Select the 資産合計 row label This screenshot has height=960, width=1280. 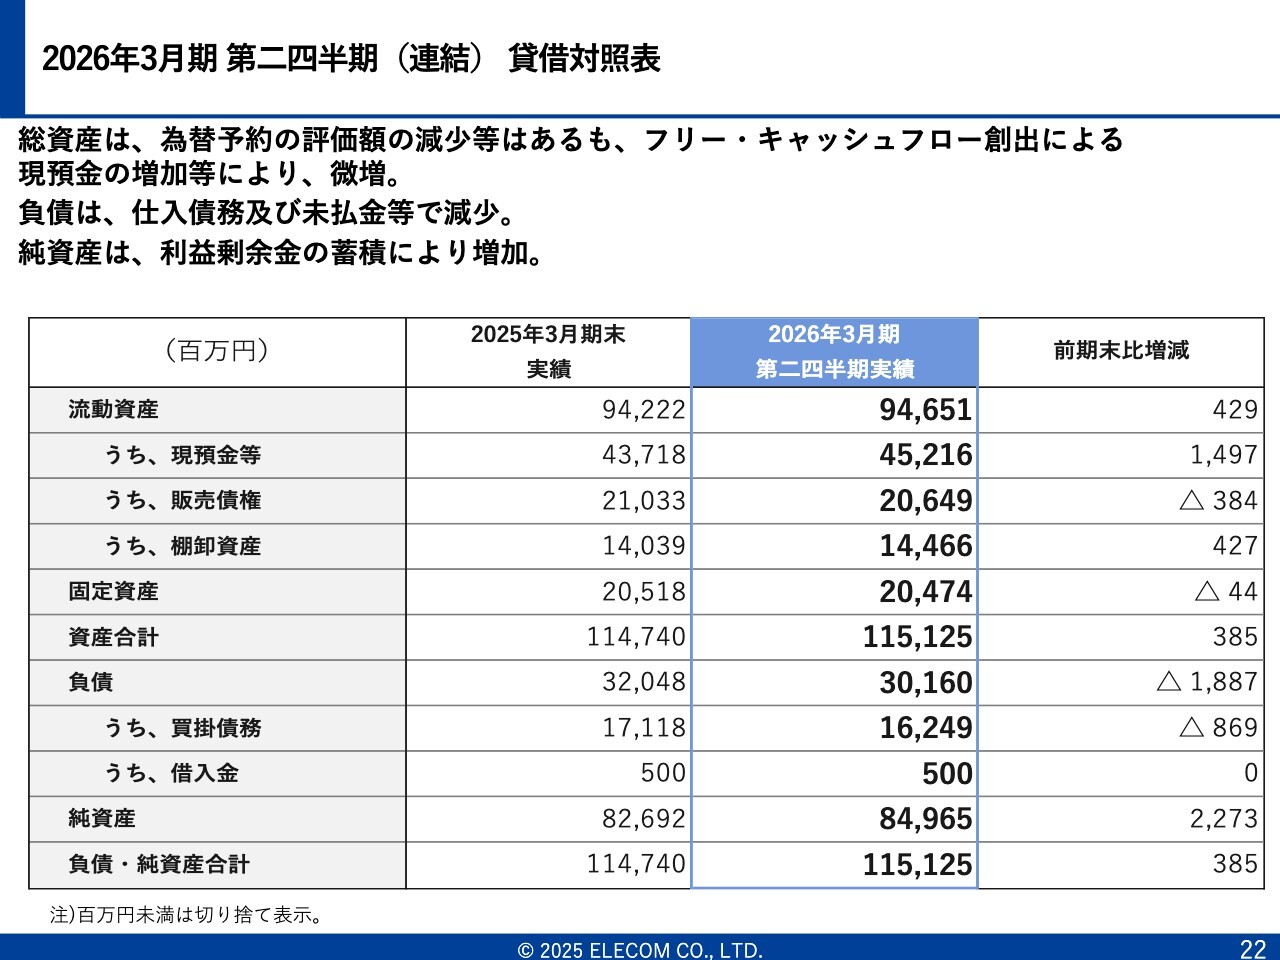point(113,637)
